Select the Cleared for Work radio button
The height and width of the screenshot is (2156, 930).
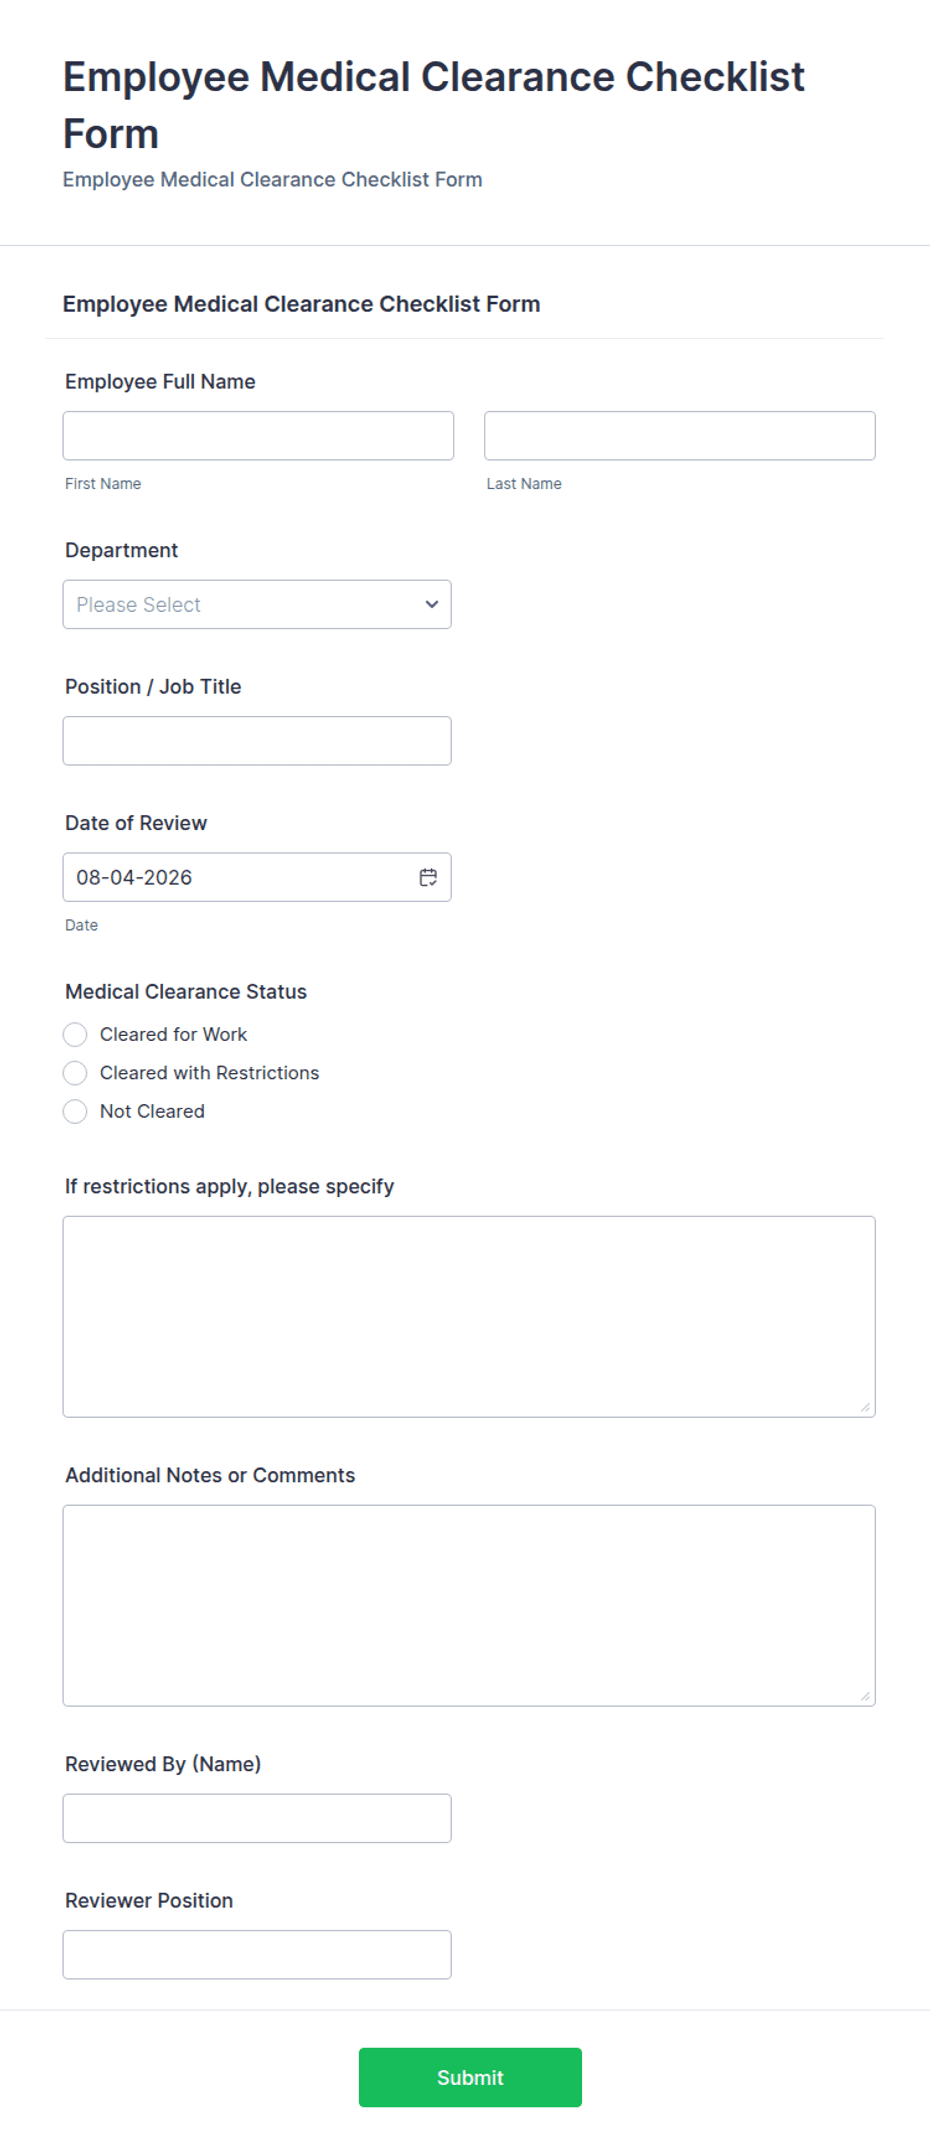click(x=75, y=1034)
